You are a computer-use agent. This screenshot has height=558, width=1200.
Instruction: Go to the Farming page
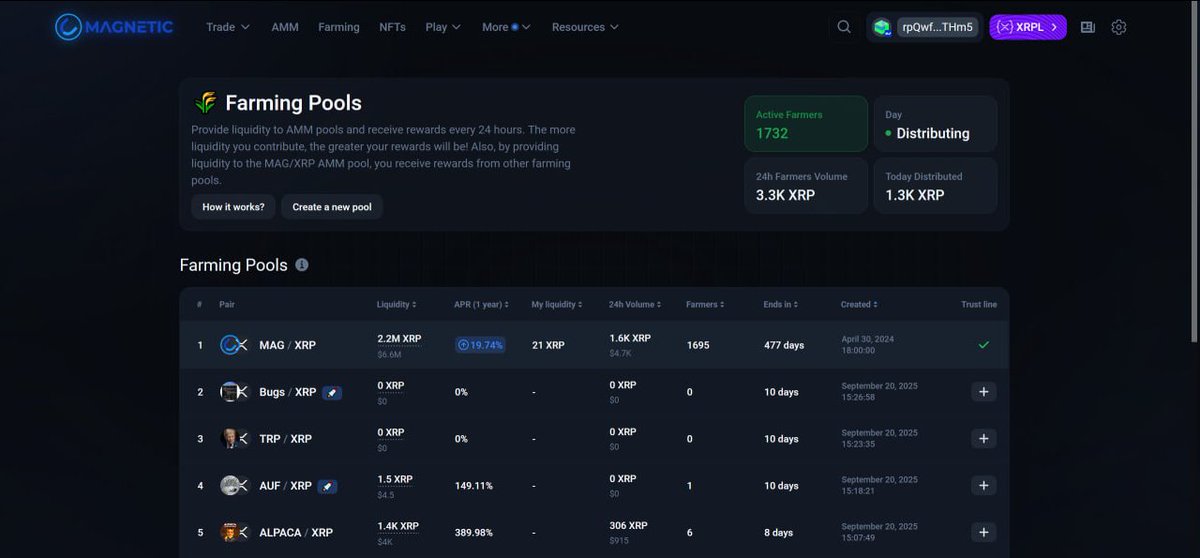339,27
